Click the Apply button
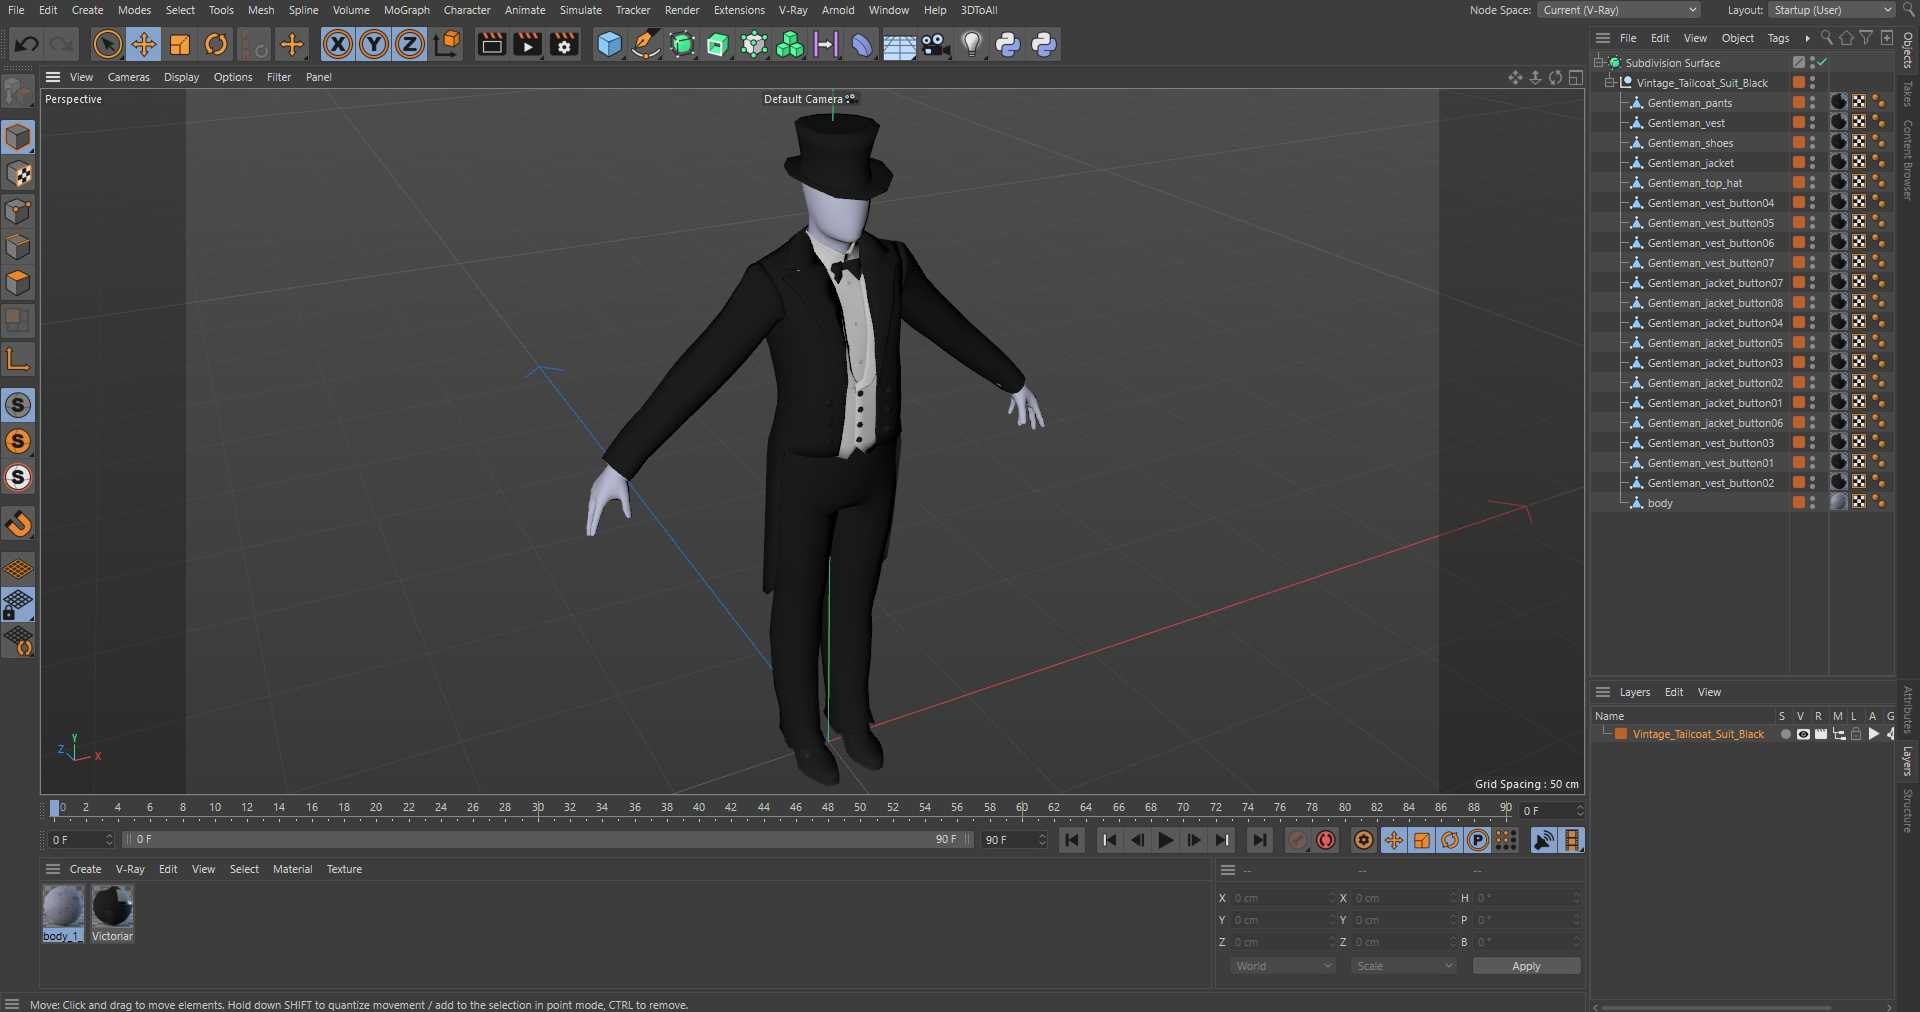The width and height of the screenshot is (1920, 1012). click(1526, 966)
